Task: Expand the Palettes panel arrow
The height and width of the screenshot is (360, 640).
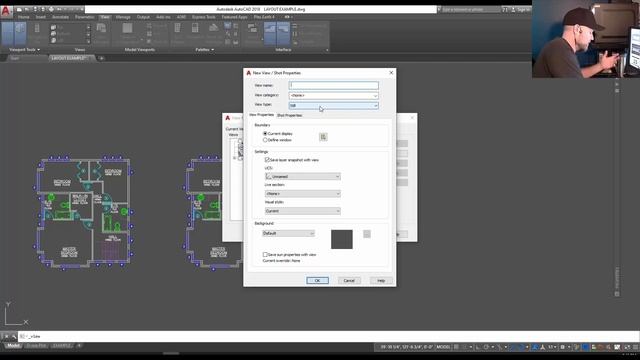Action: tap(212, 50)
